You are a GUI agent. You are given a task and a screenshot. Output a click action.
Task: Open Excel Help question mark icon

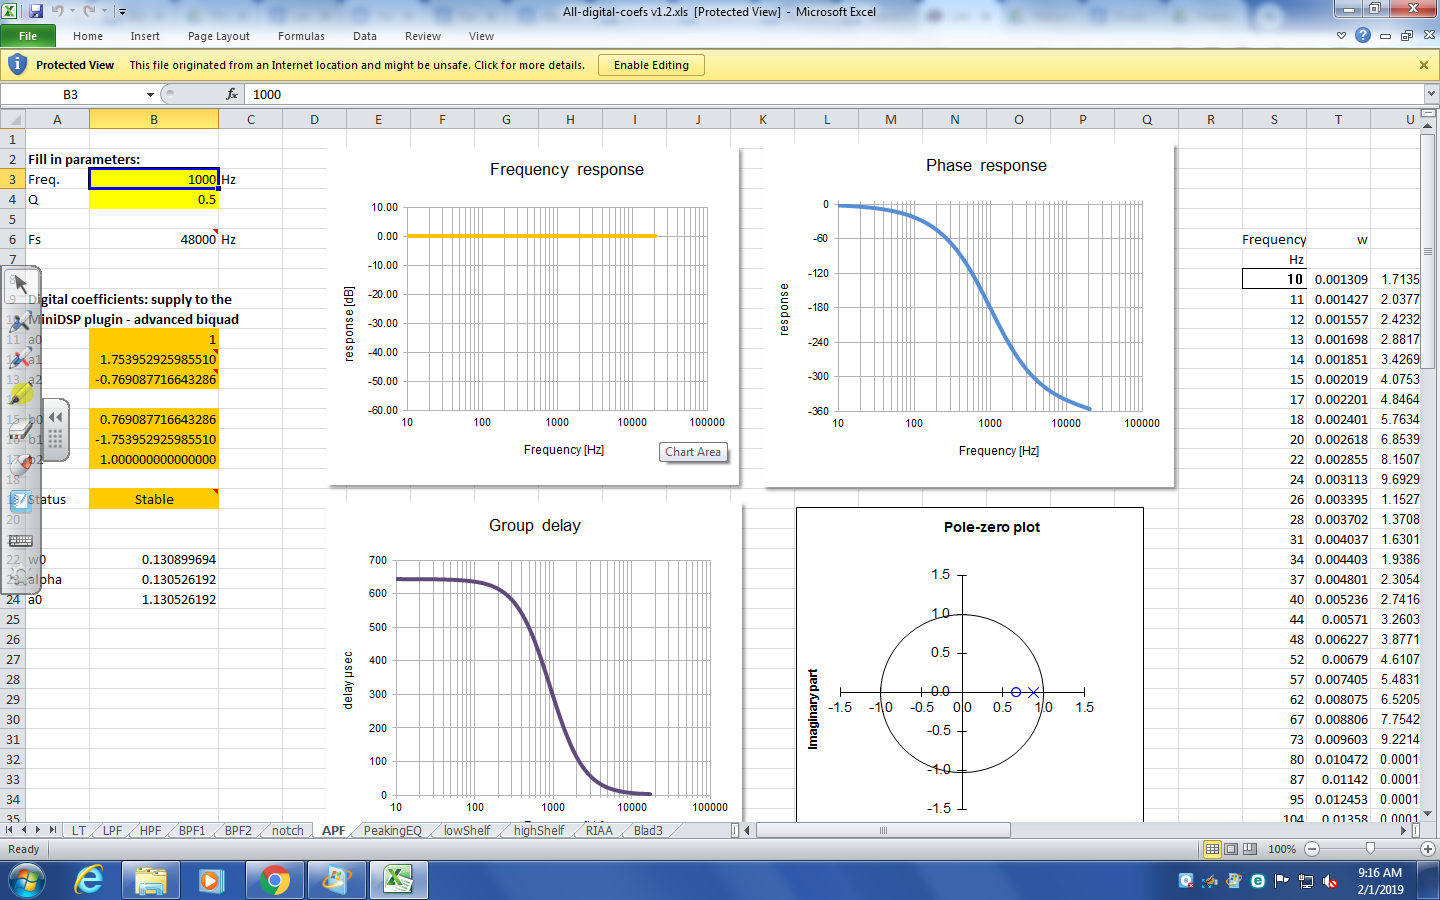pyautogui.click(x=1362, y=35)
